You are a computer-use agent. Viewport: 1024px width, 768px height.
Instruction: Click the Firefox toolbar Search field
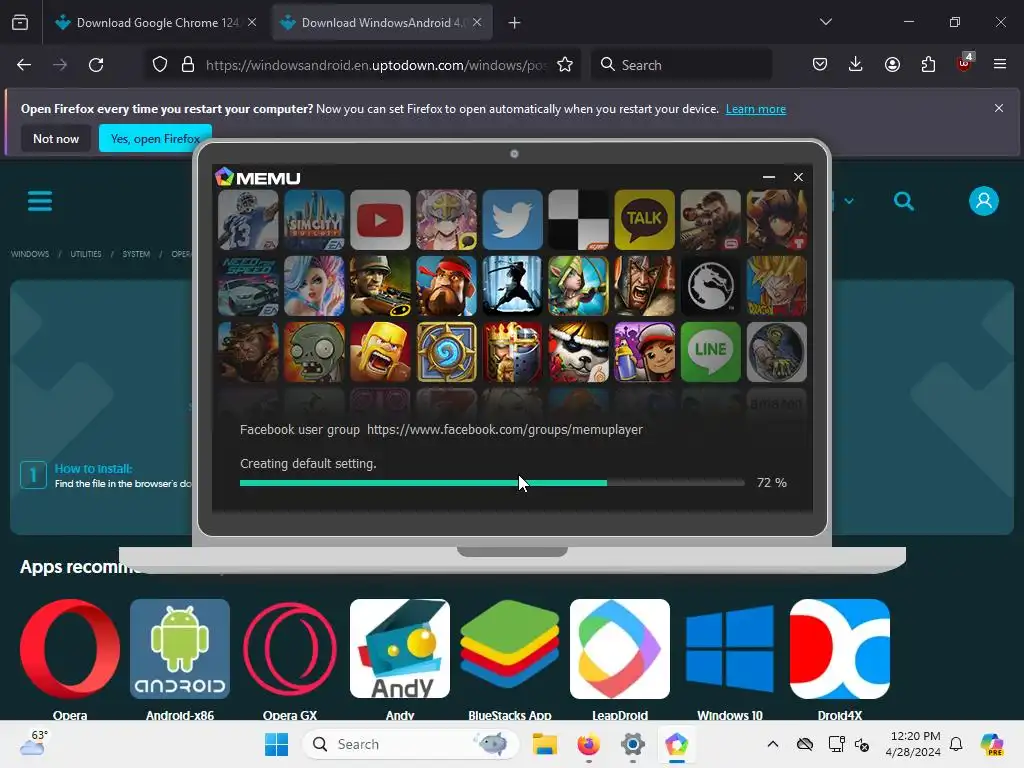click(x=682, y=65)
